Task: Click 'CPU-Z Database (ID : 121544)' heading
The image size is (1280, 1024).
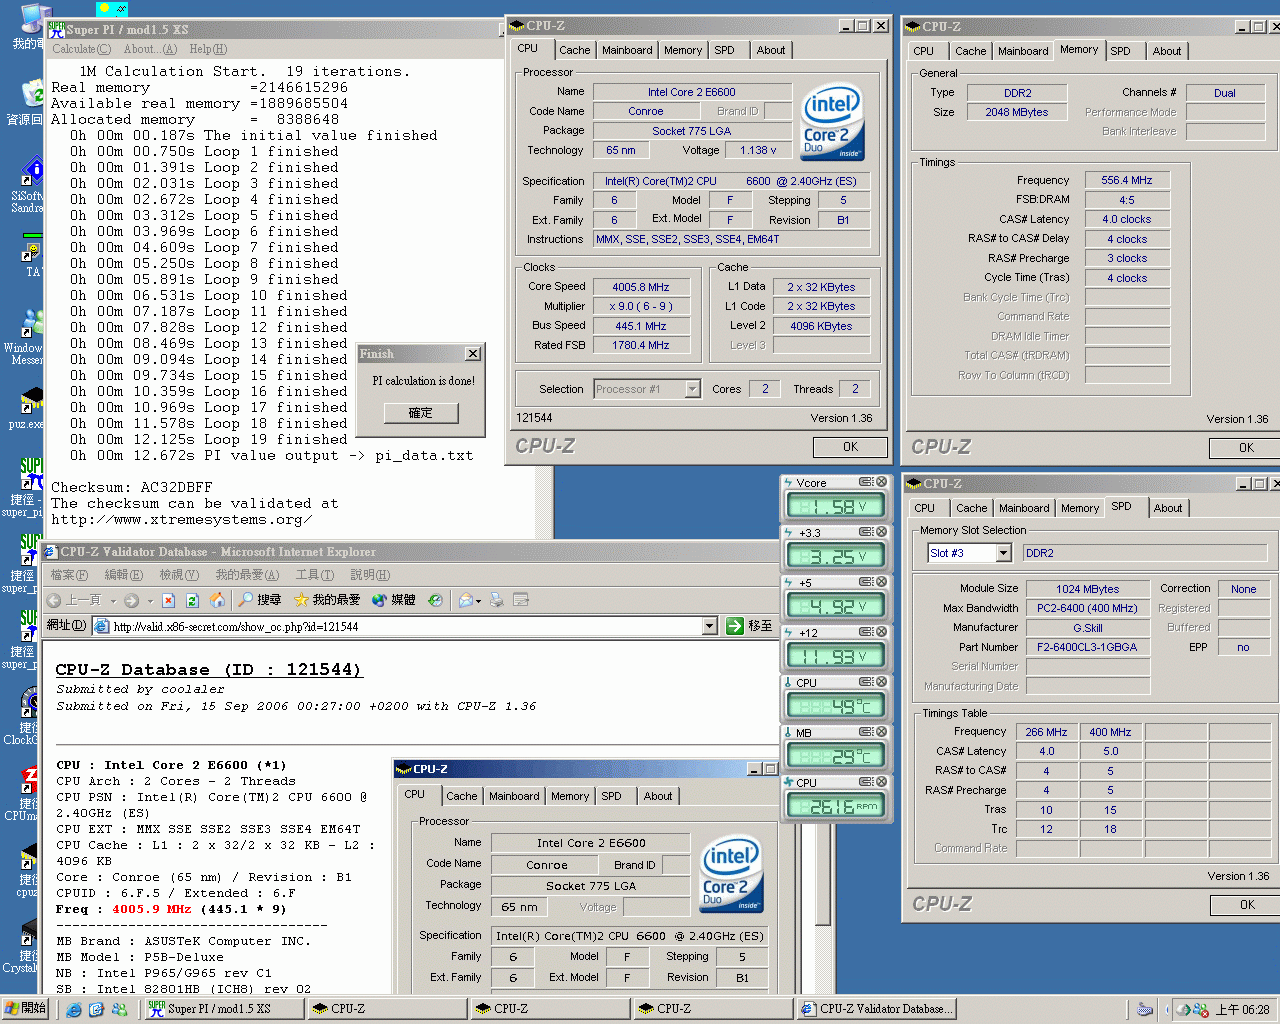Action: pyautogui.click(x=209, y=670)
